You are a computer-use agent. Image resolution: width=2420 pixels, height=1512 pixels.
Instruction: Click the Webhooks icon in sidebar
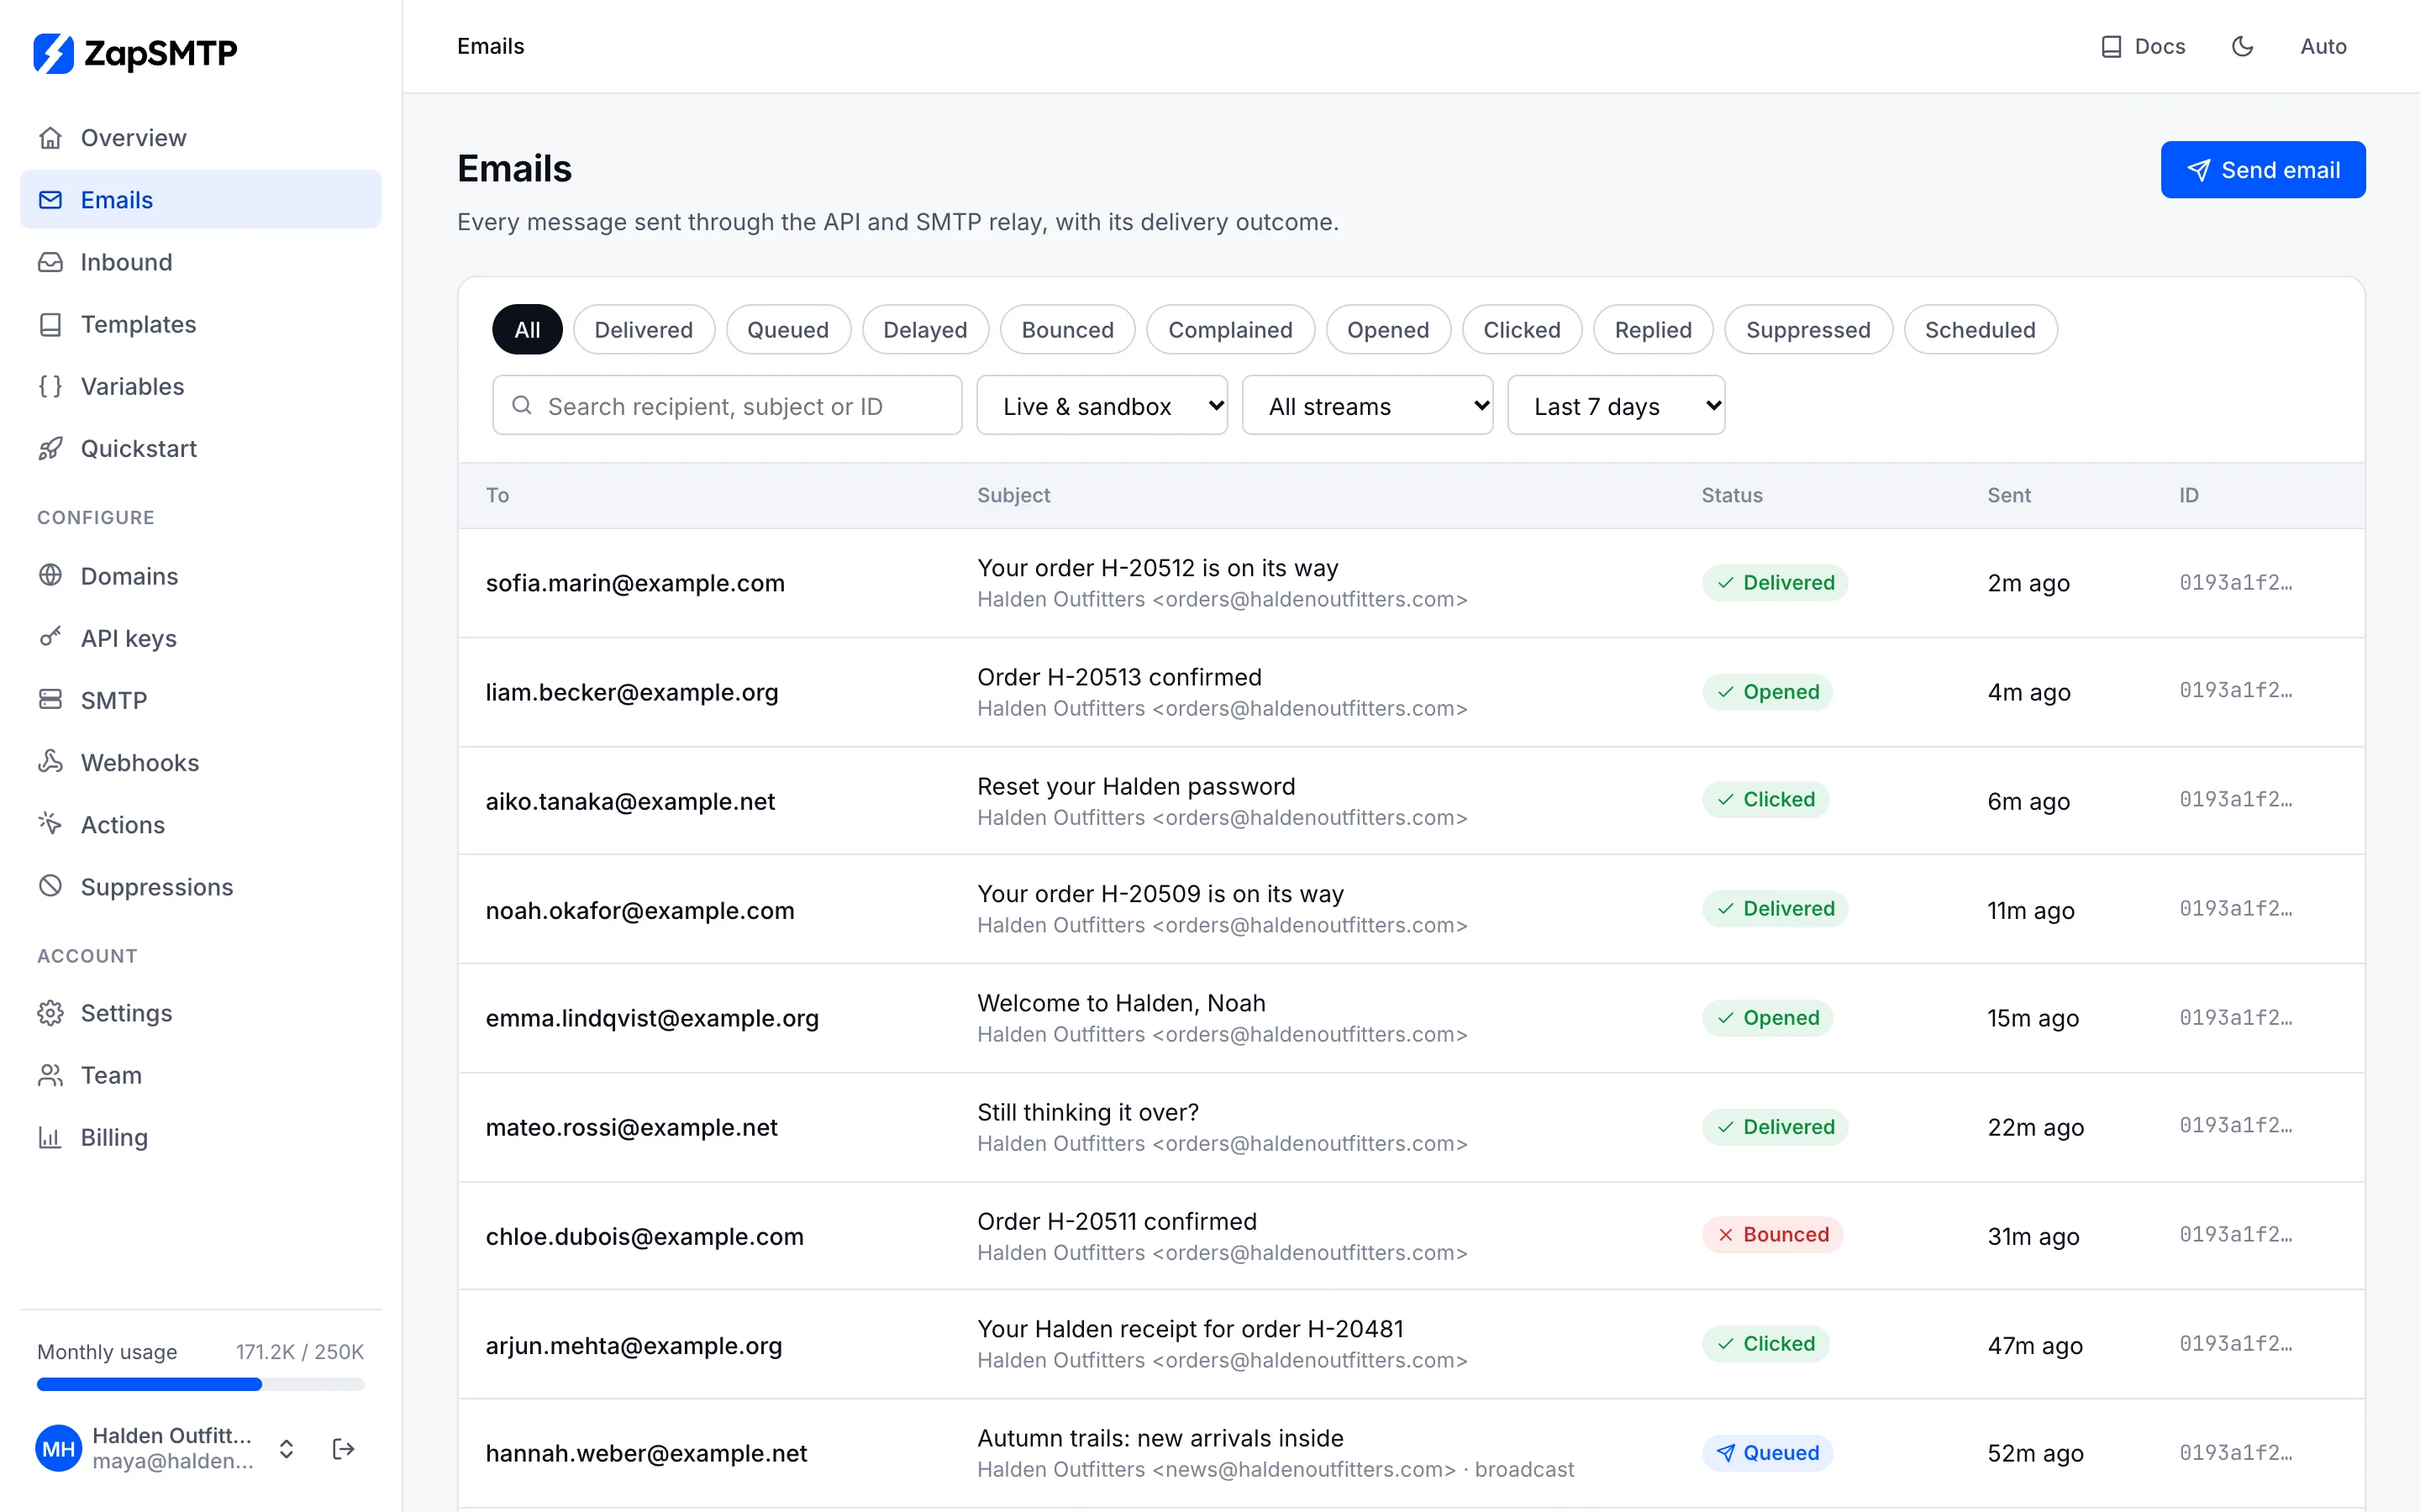(50, 761)
